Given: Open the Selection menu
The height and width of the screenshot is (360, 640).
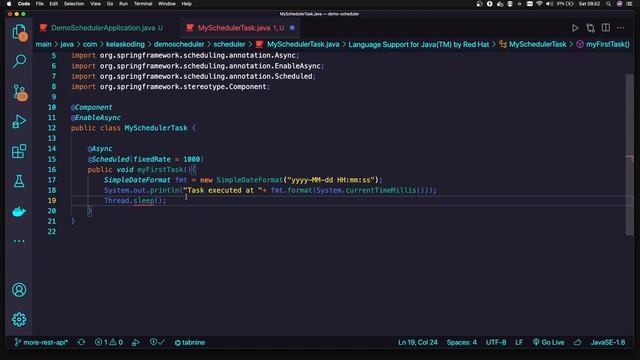Looking at the screenshot, I should pos(74,4).
